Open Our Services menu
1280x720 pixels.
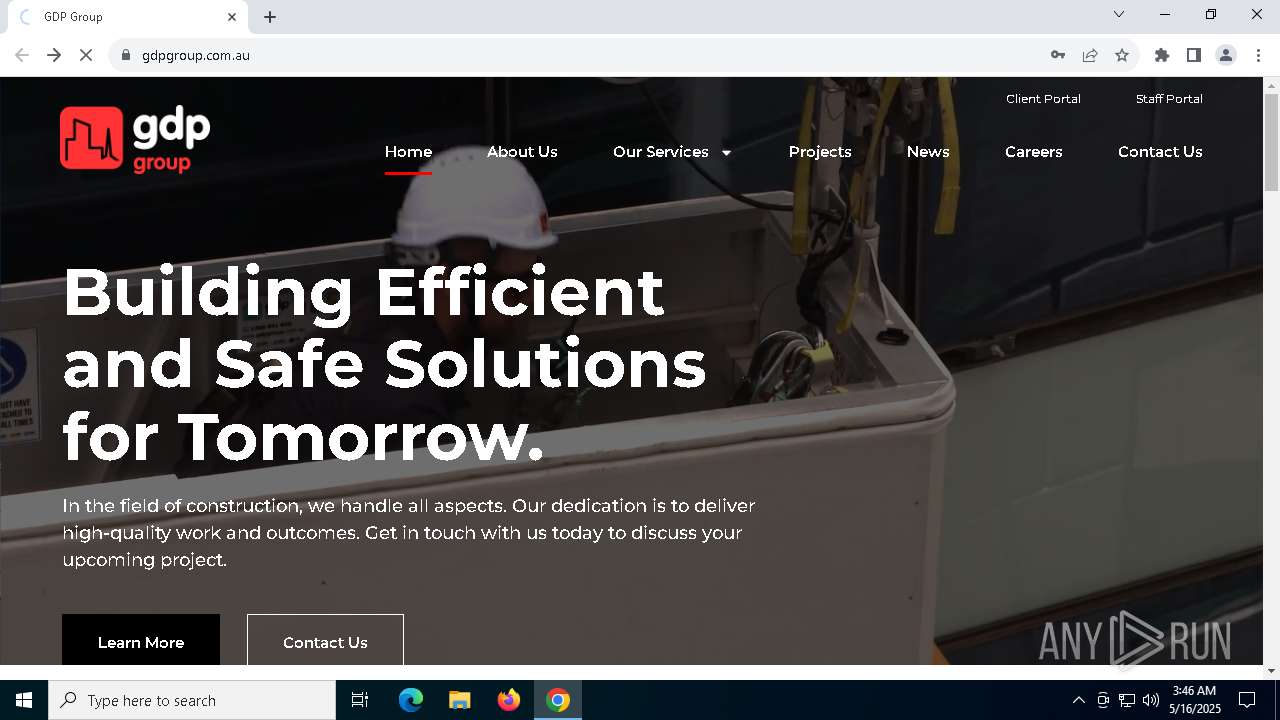(661, 152)
